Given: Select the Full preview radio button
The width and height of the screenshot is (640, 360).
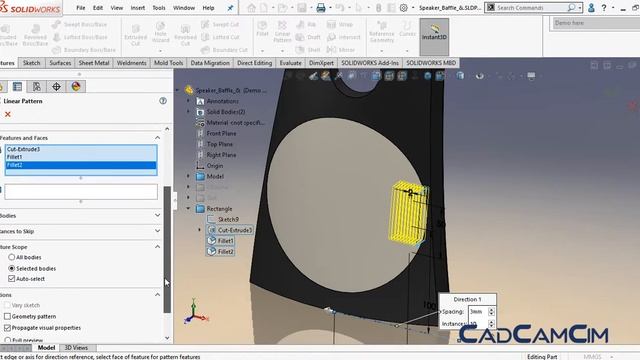Looking at the screenshot, I should (x=7, y=340).
